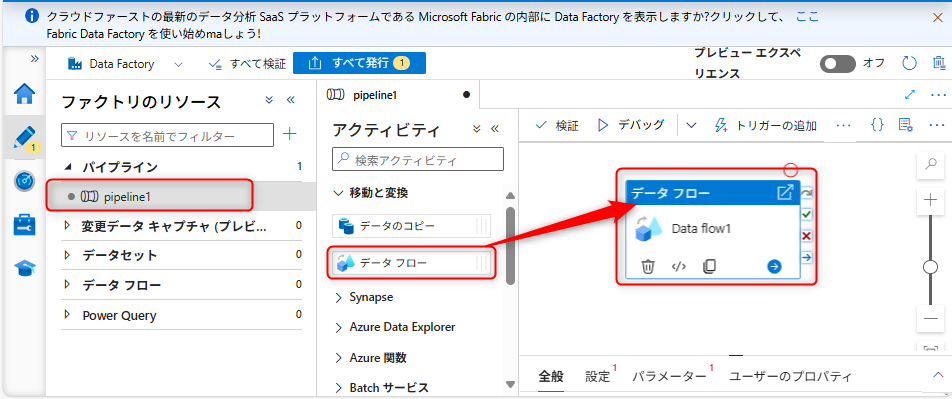Expand the left sidebar with double chevron
The height and width of the screenshot is (399, 952).
click(34, 58)
